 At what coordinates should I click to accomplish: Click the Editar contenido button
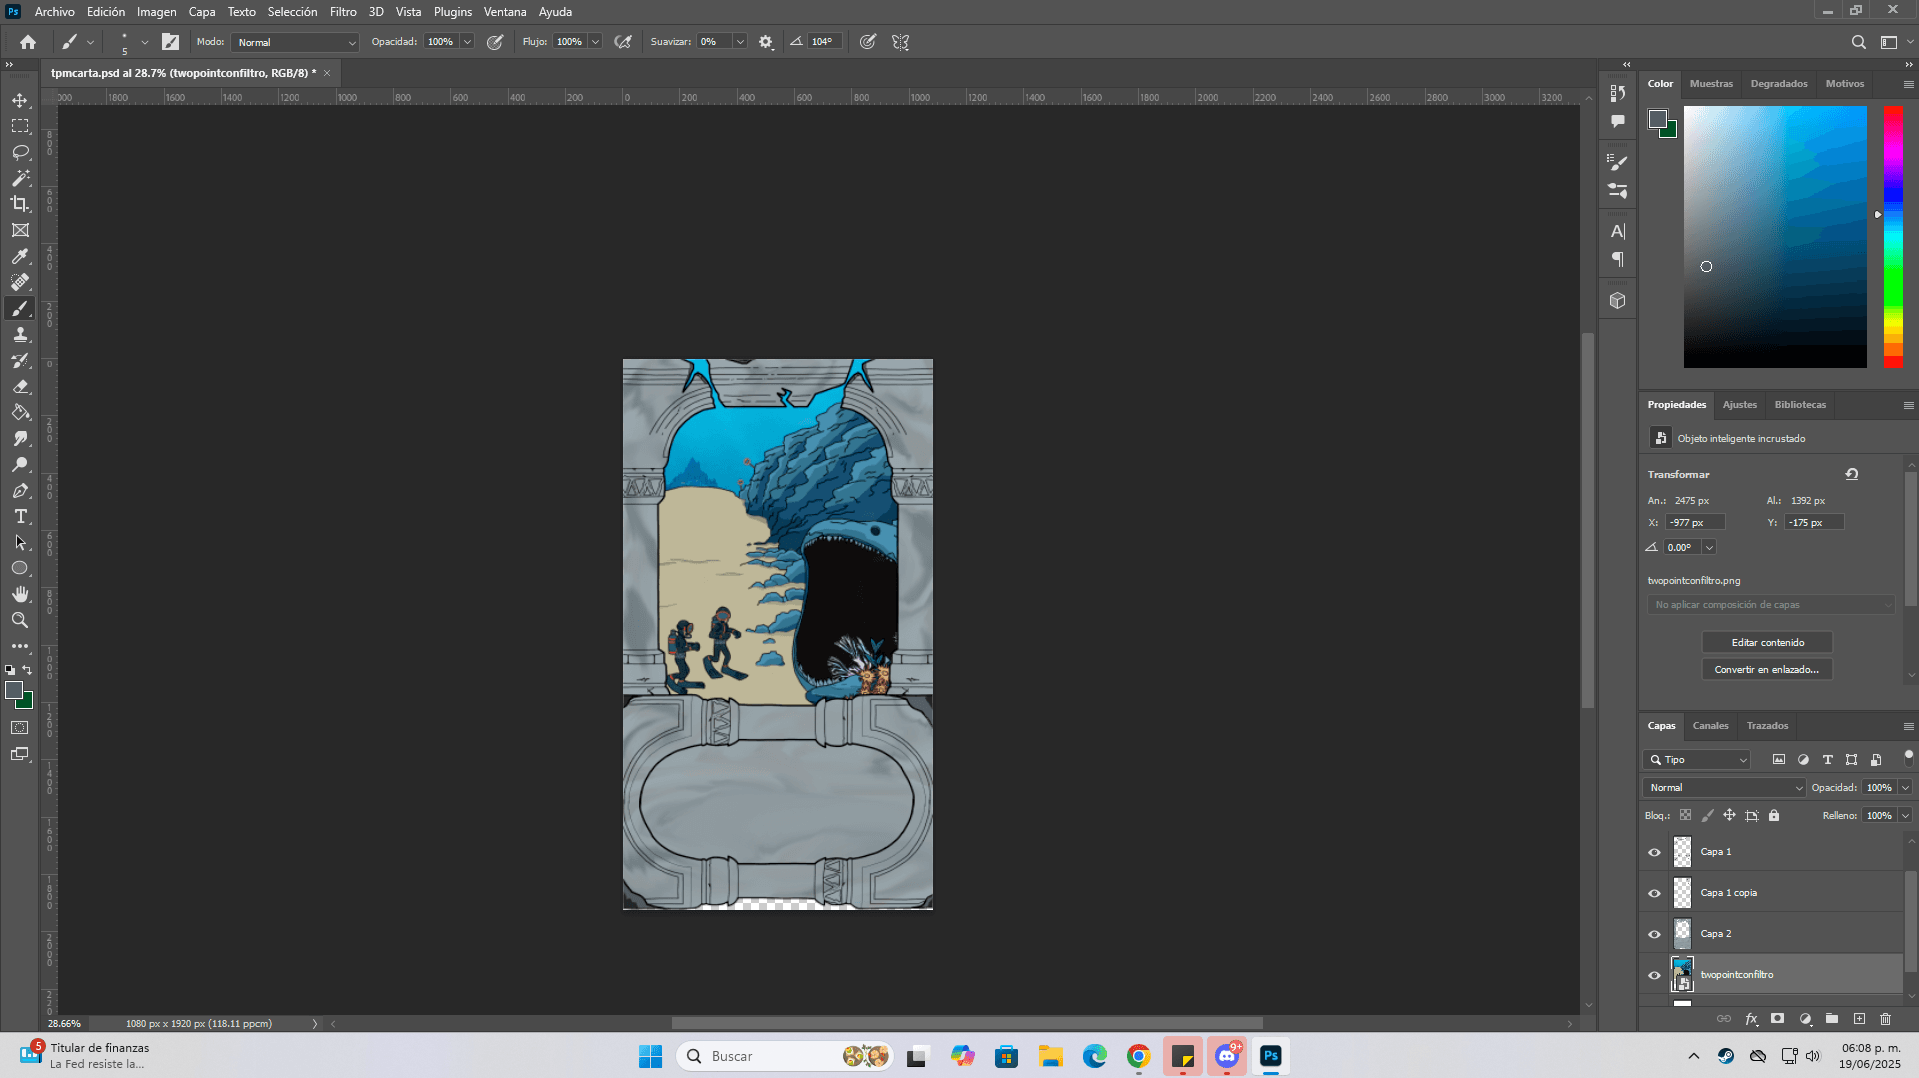click(x=1767, y=643)
